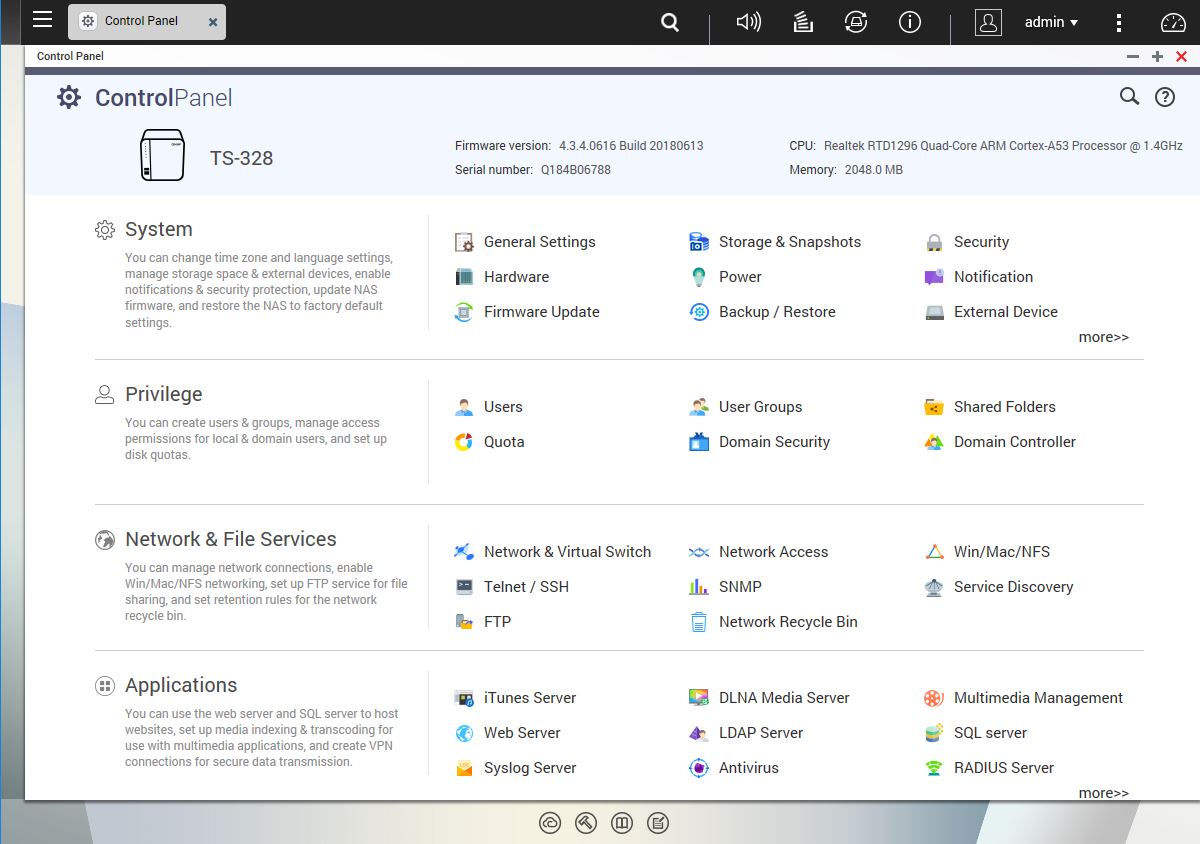The width and height of the screenshot is (1200, 844).
Task: Expand more System settings
Action: tap(1103, 337)
